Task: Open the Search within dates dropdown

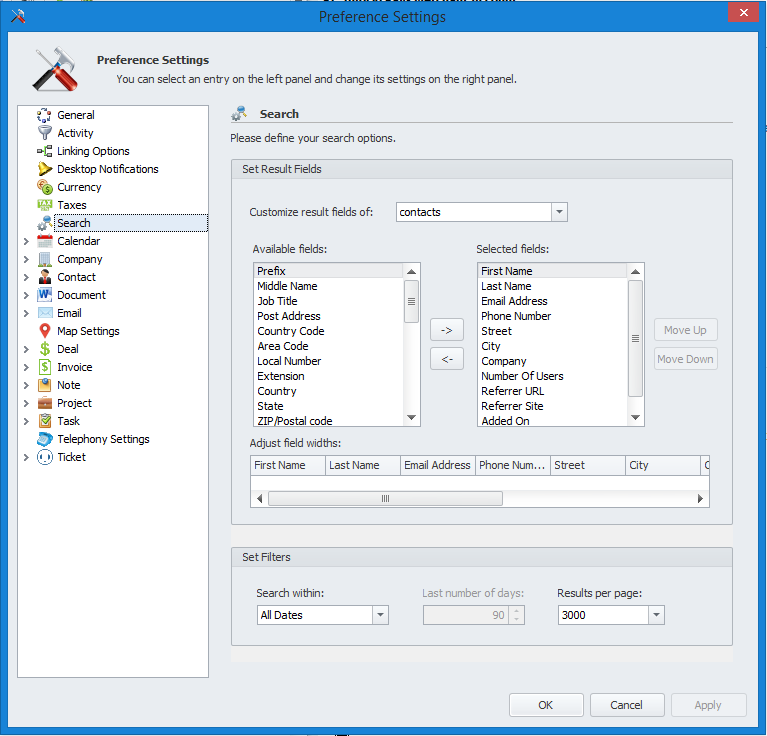Action: coord(380,615)
